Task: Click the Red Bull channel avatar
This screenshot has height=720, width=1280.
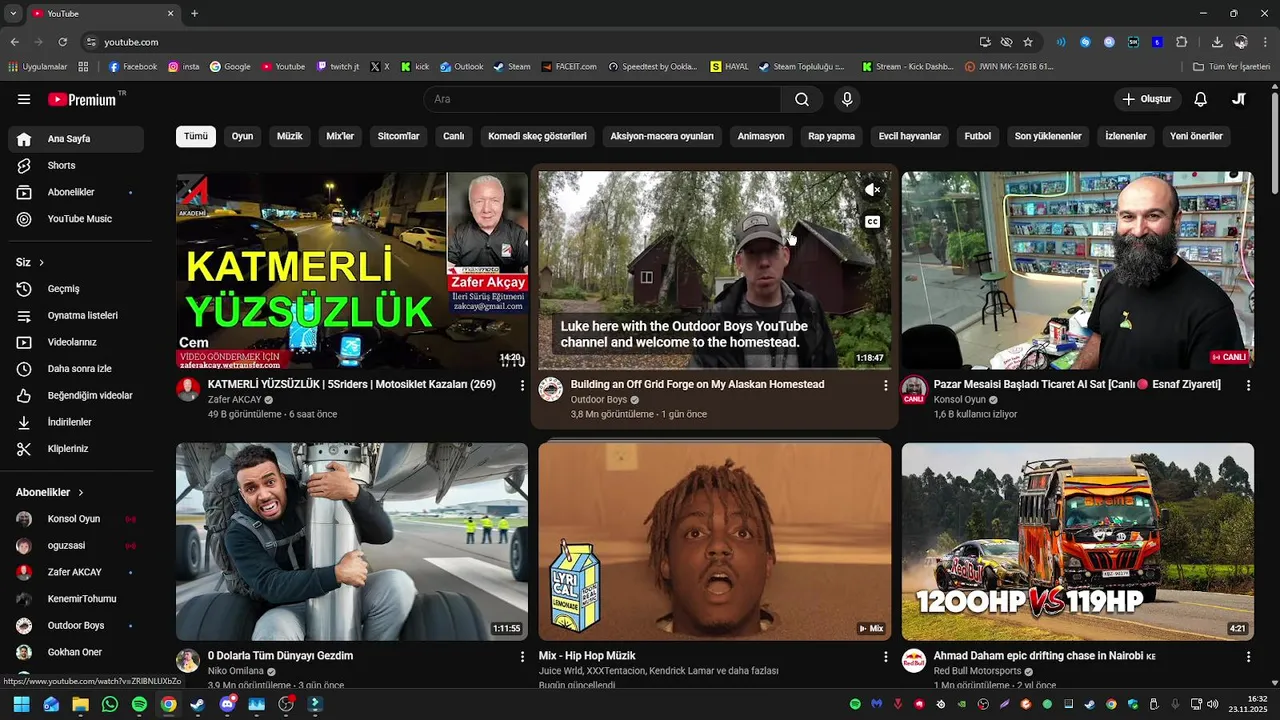Action: (x=914, y=661)
